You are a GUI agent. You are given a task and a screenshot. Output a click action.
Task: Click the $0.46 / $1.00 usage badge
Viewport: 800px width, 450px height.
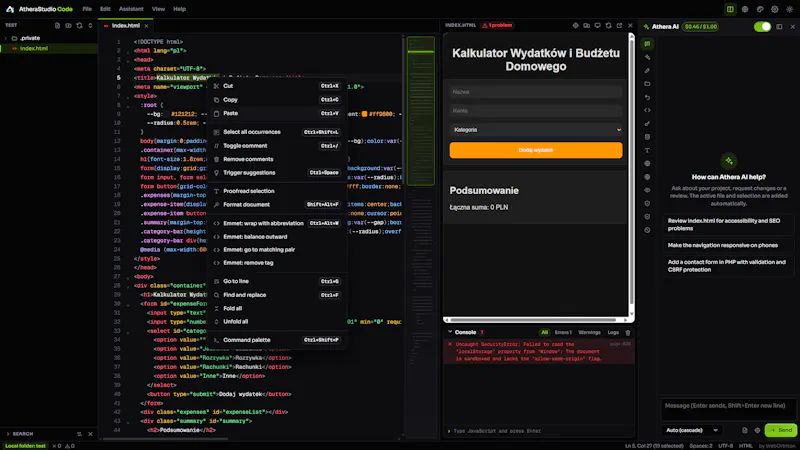[x=701, y=27]
